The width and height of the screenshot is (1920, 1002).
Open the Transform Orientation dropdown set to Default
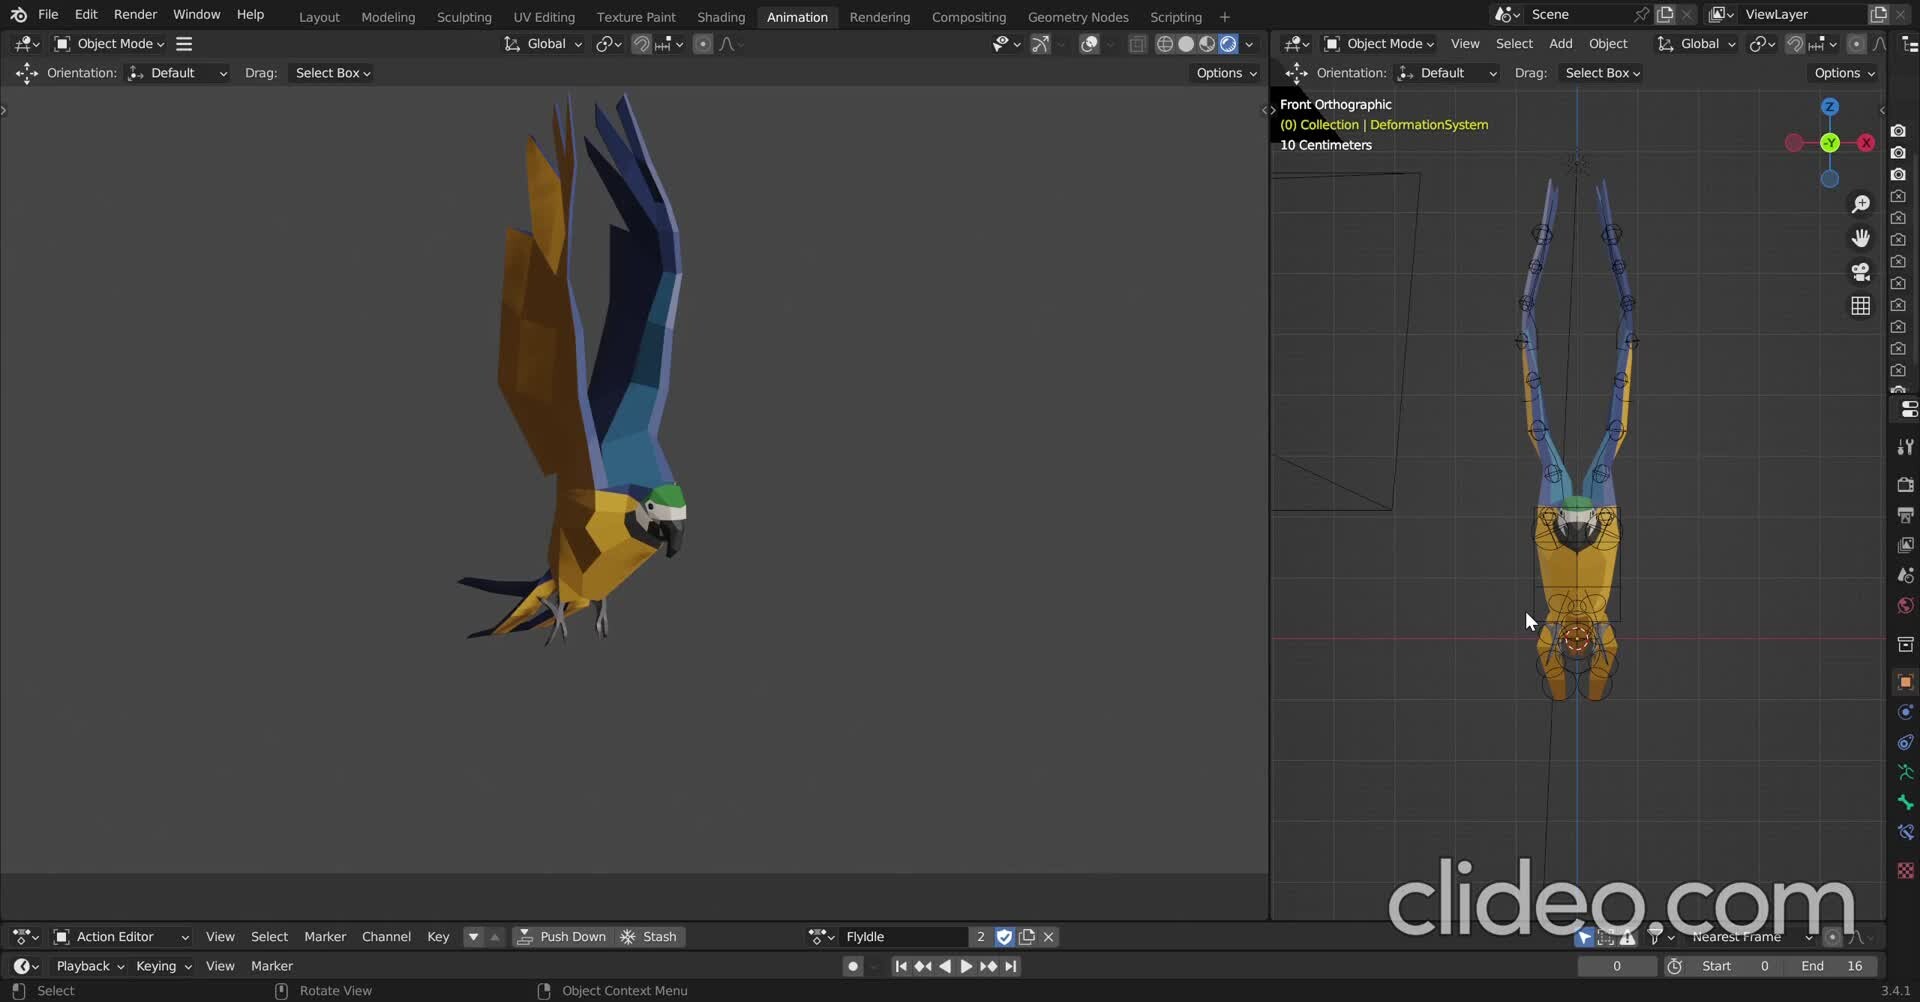click(x=178, y=72)
